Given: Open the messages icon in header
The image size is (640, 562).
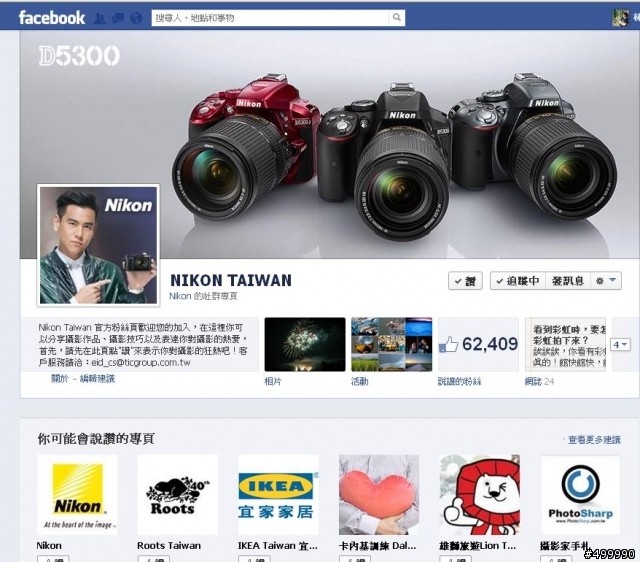Looking at the screenshot, I should [118, 18].
